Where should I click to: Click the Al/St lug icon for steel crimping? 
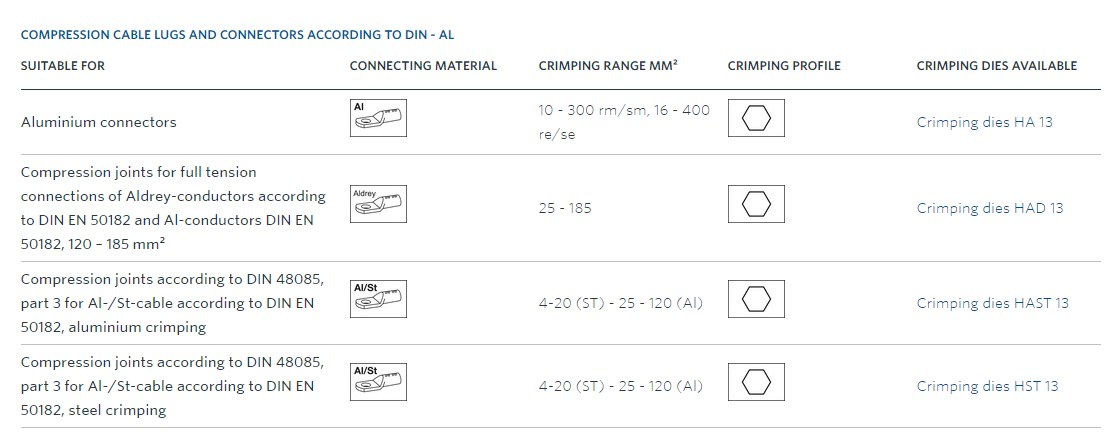[x=379, y=382]
